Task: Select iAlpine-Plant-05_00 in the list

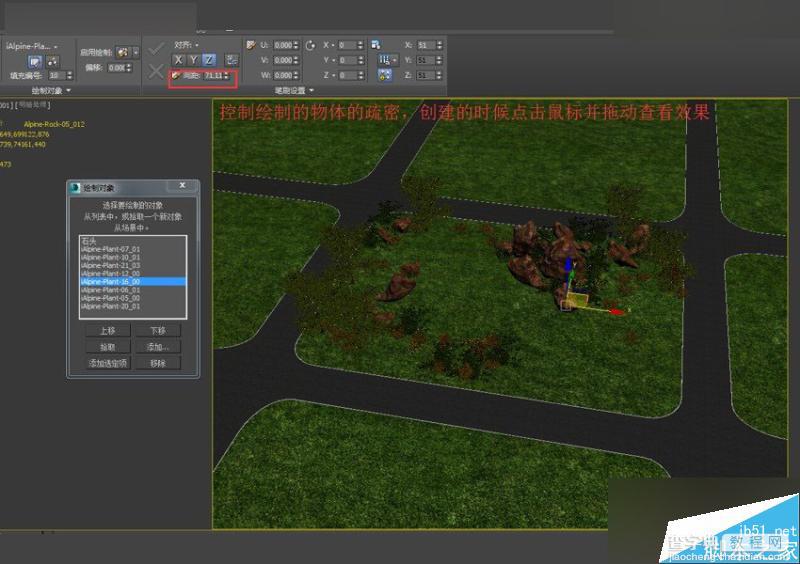Action: (133, 298)
